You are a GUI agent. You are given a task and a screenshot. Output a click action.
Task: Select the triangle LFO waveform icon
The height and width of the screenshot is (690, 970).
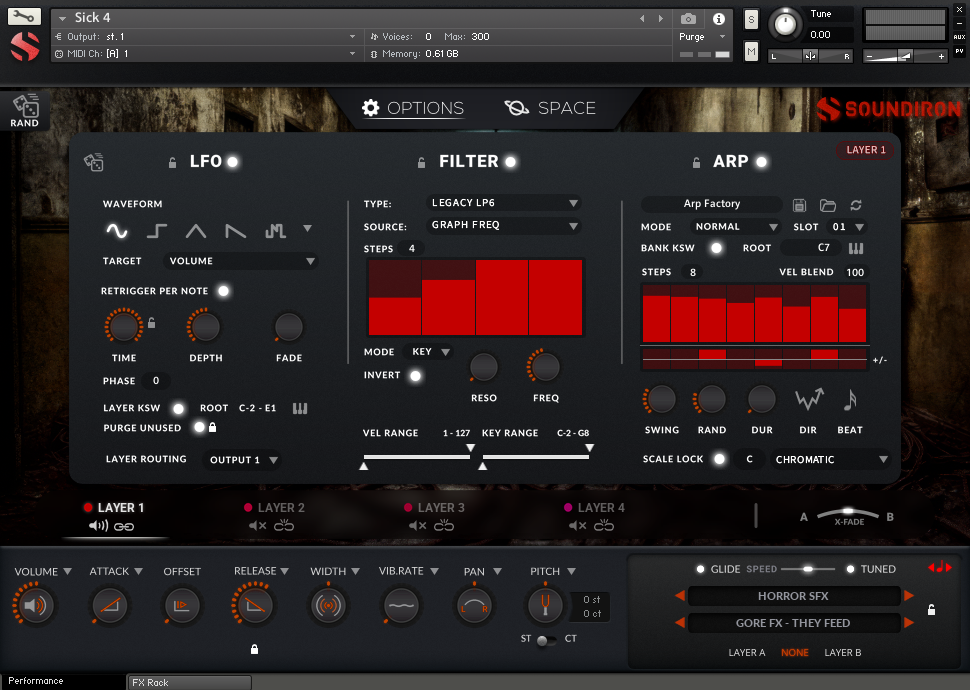click(196, 231)
